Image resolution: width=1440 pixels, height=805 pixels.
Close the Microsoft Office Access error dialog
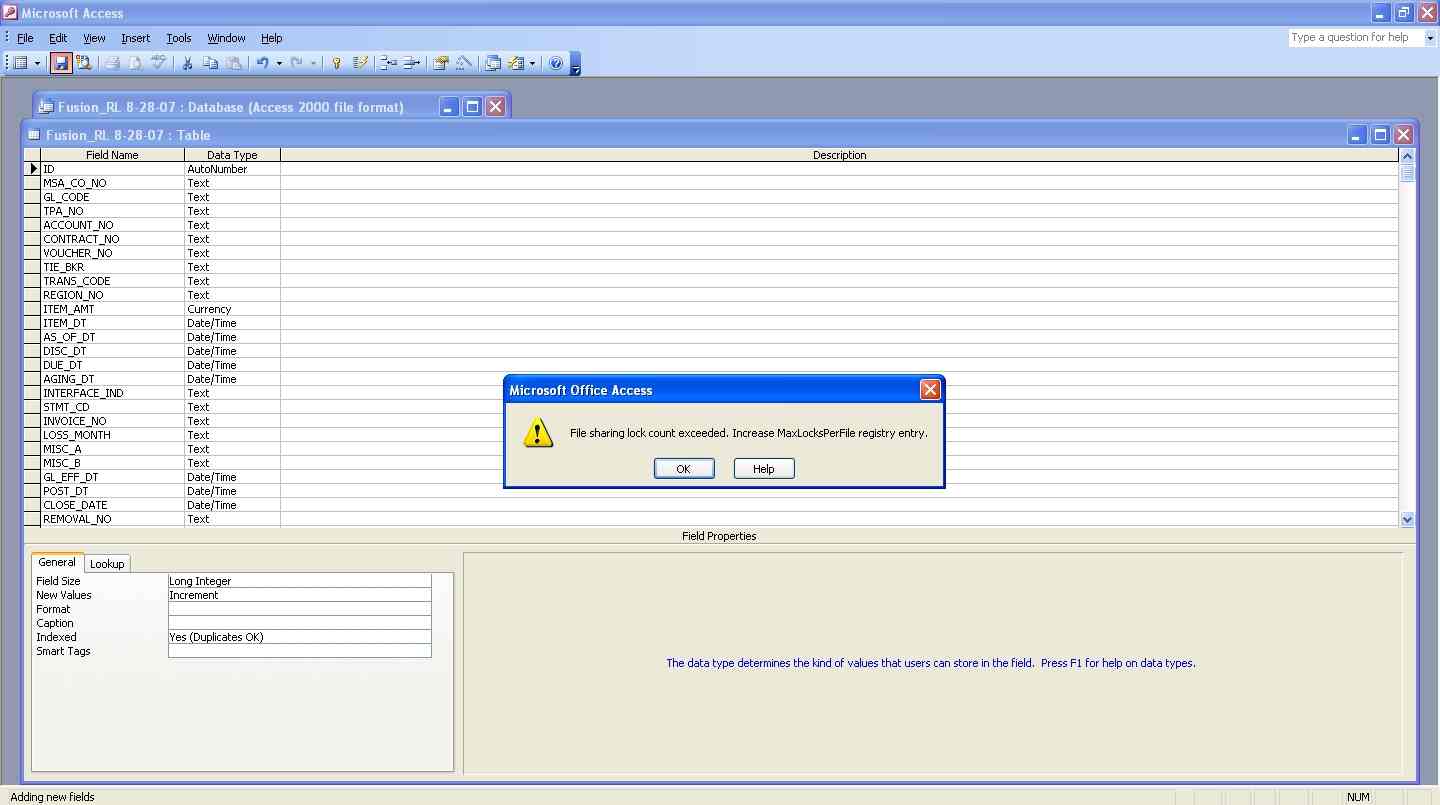point(930,390)
